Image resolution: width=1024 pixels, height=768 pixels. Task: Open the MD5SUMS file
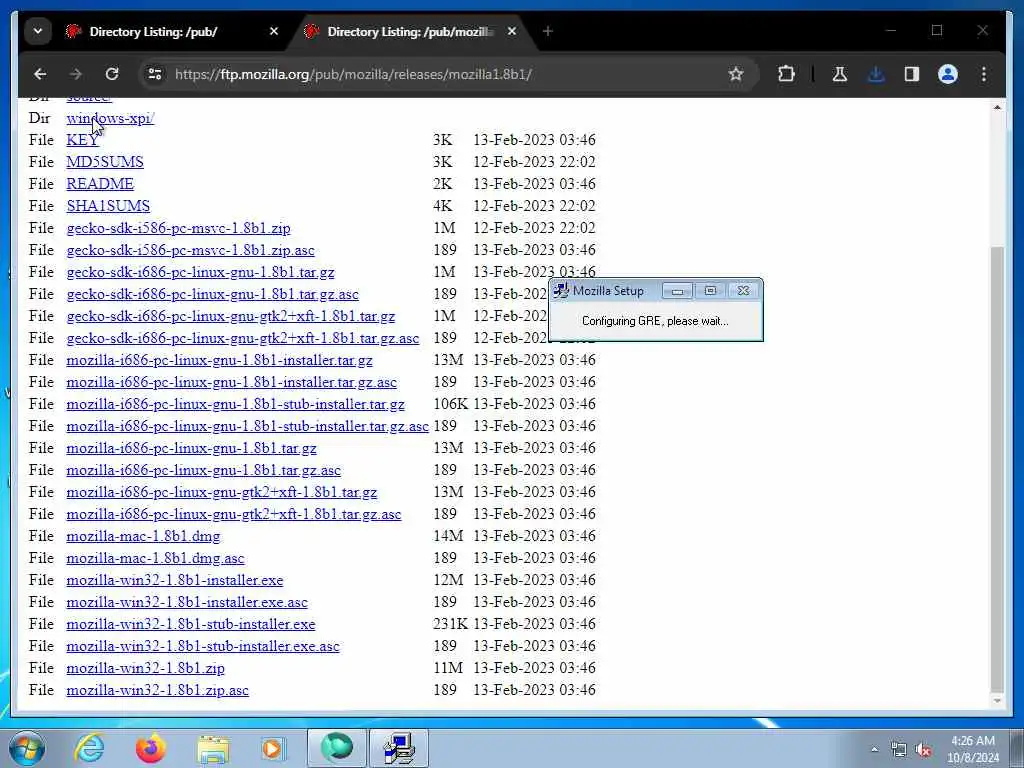tap(104, 162)
